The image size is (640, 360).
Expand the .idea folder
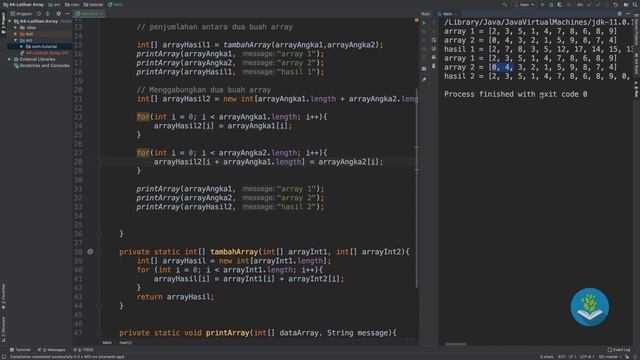pyautogui.click(x=16, y=27)
